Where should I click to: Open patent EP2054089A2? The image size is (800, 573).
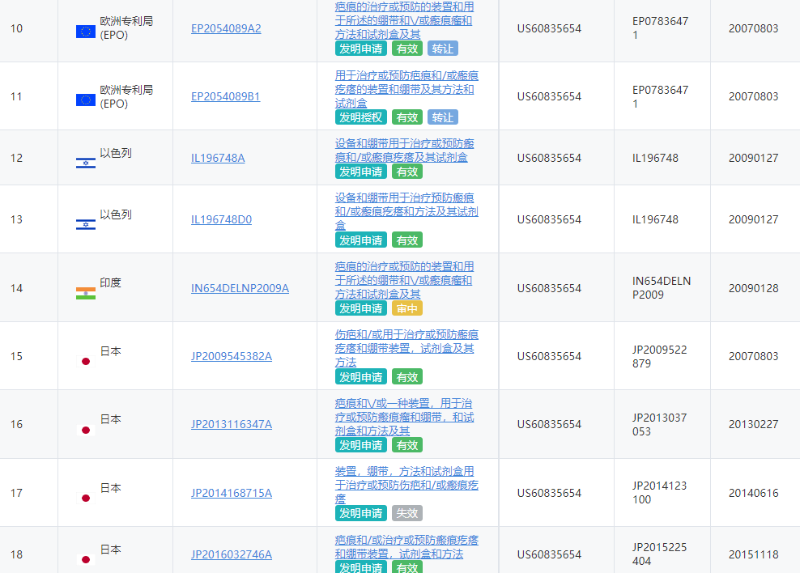[226, 28]
